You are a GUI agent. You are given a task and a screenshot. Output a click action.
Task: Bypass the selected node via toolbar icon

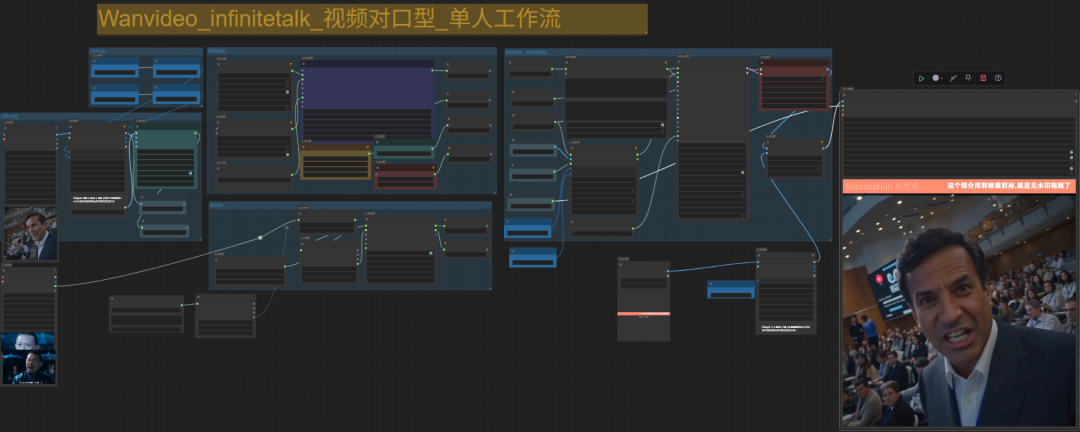pos(953,79)
